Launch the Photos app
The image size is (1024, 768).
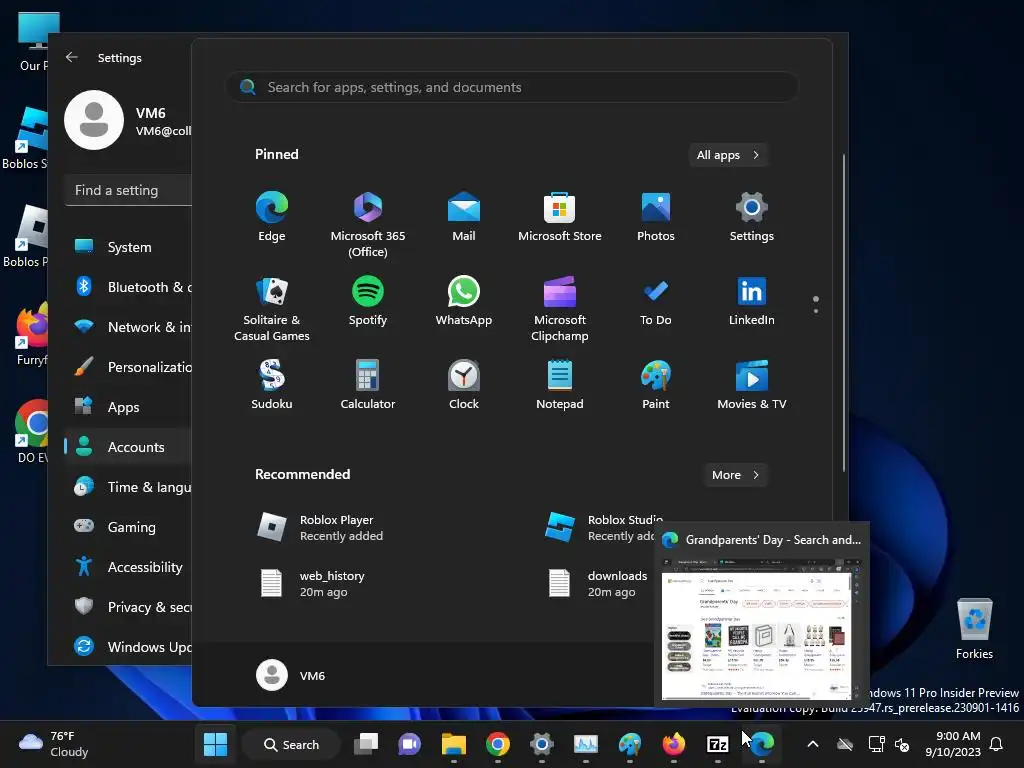tap(656, 217)
